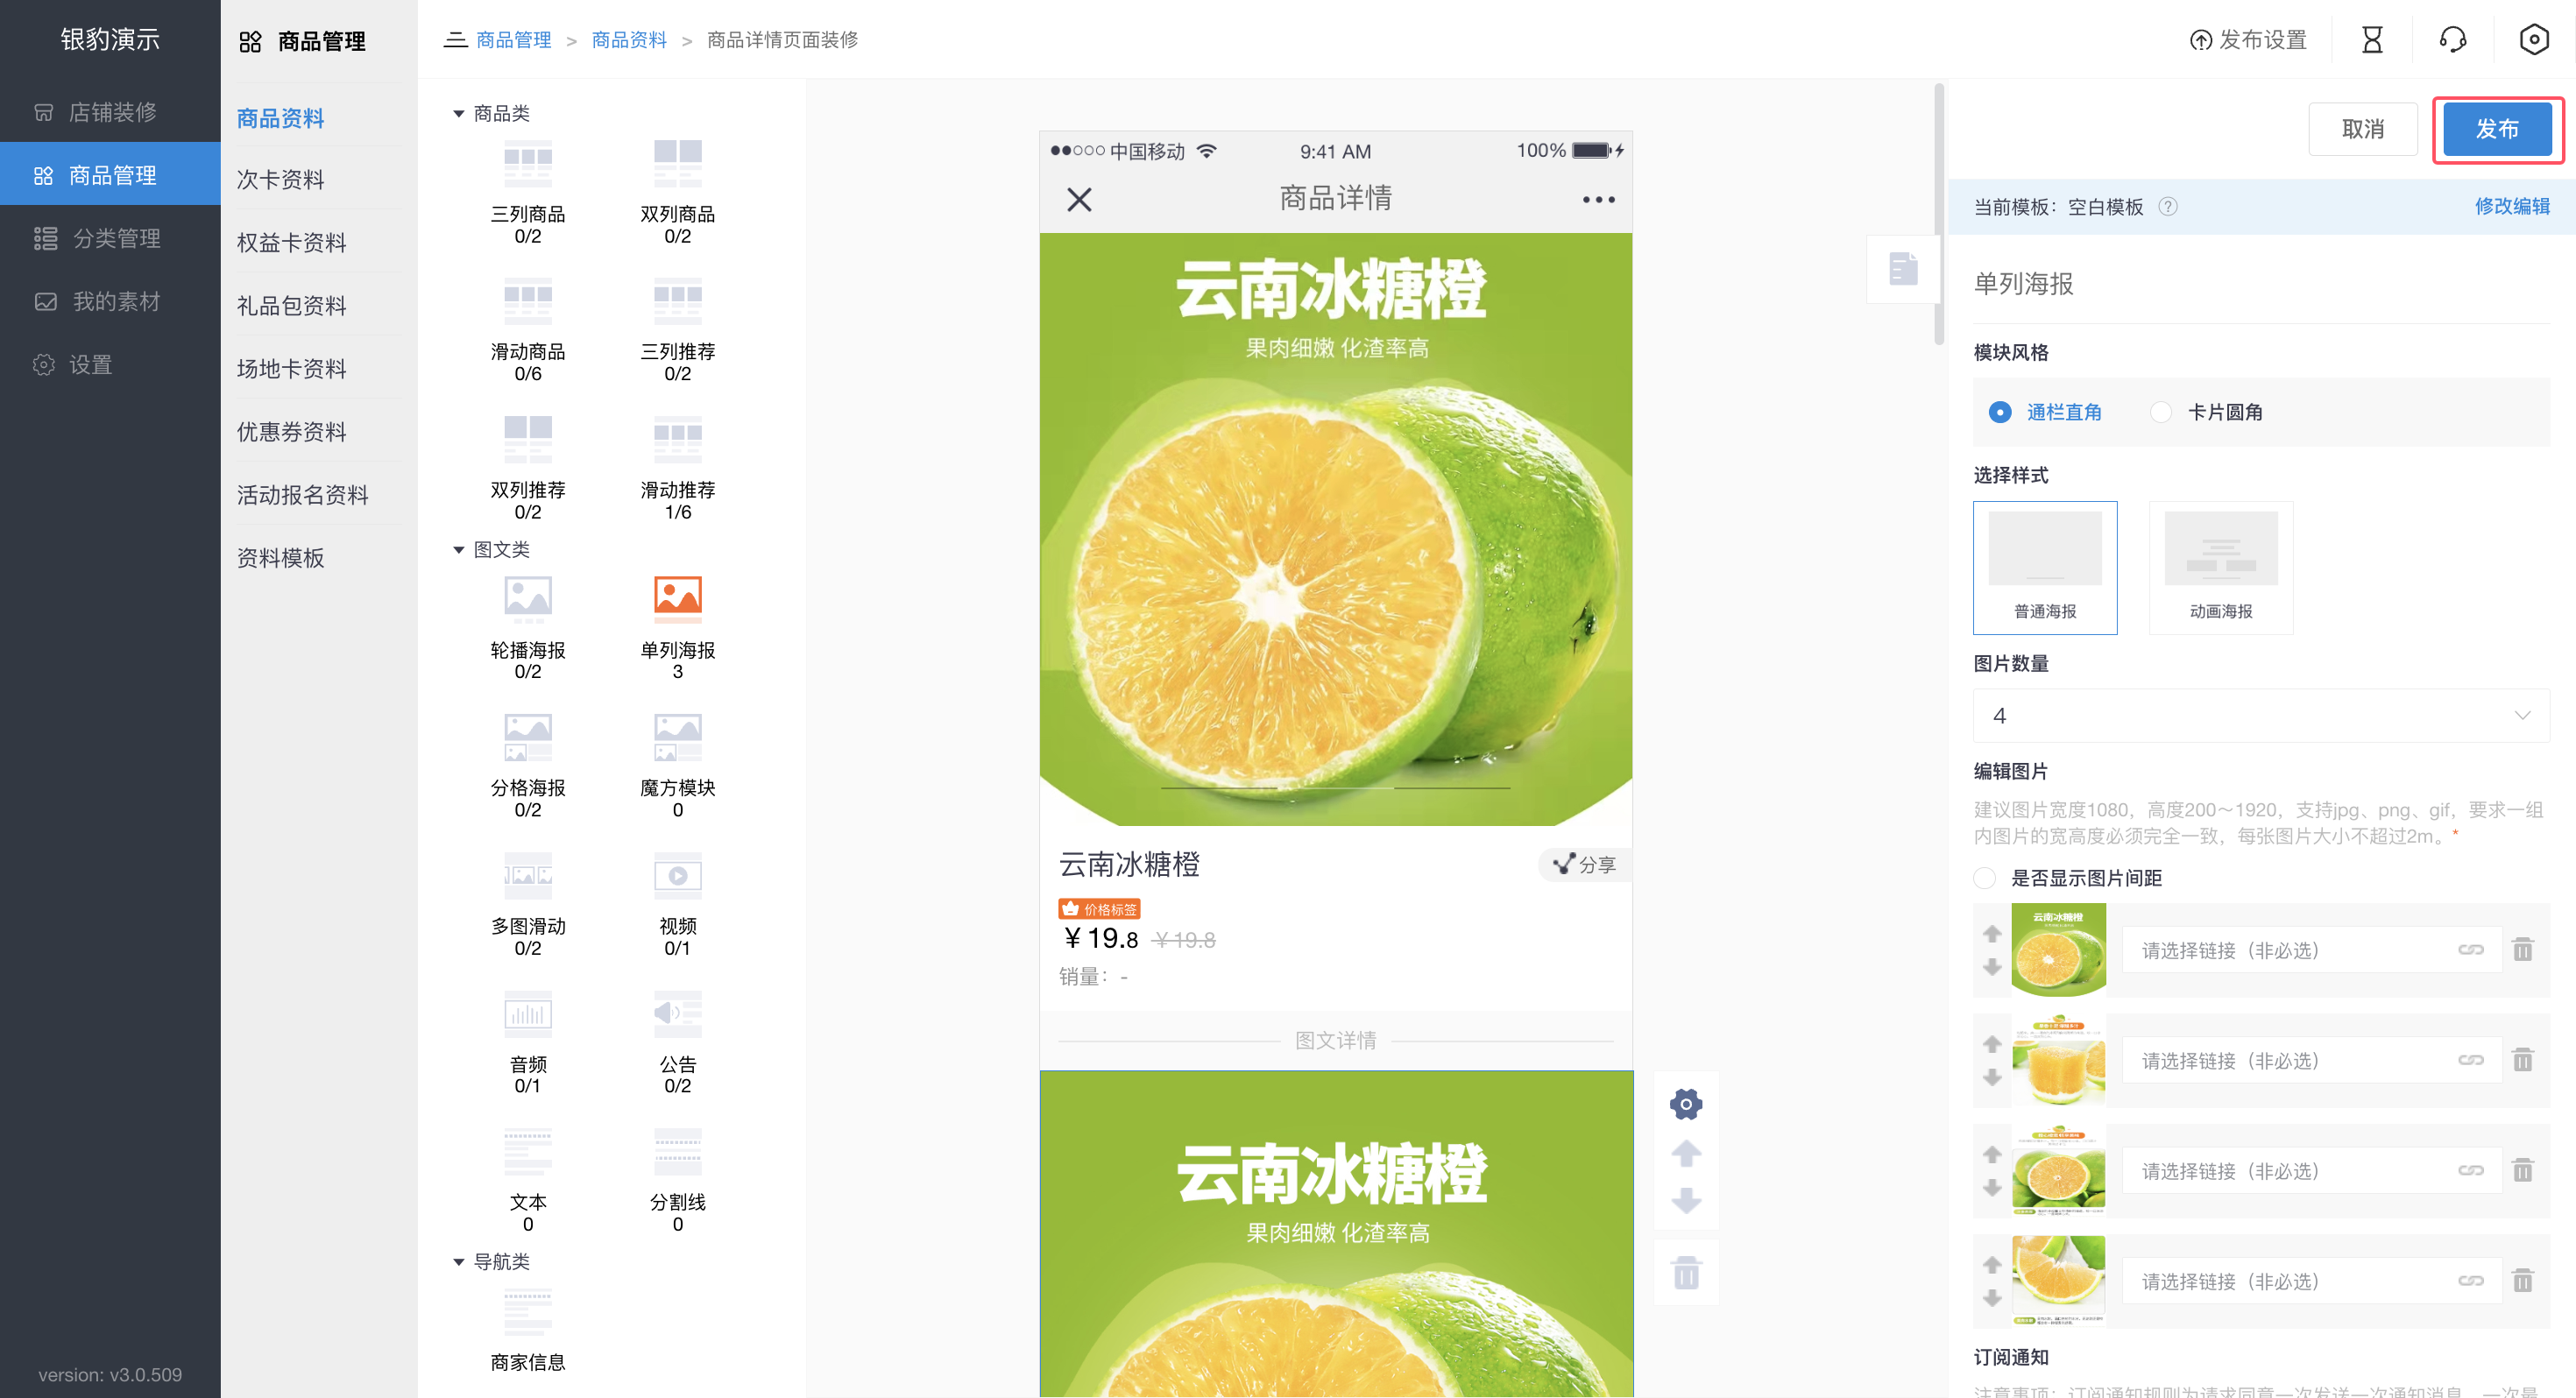
Task: Collapse the 商品类 component group
Action: [458, 114]
